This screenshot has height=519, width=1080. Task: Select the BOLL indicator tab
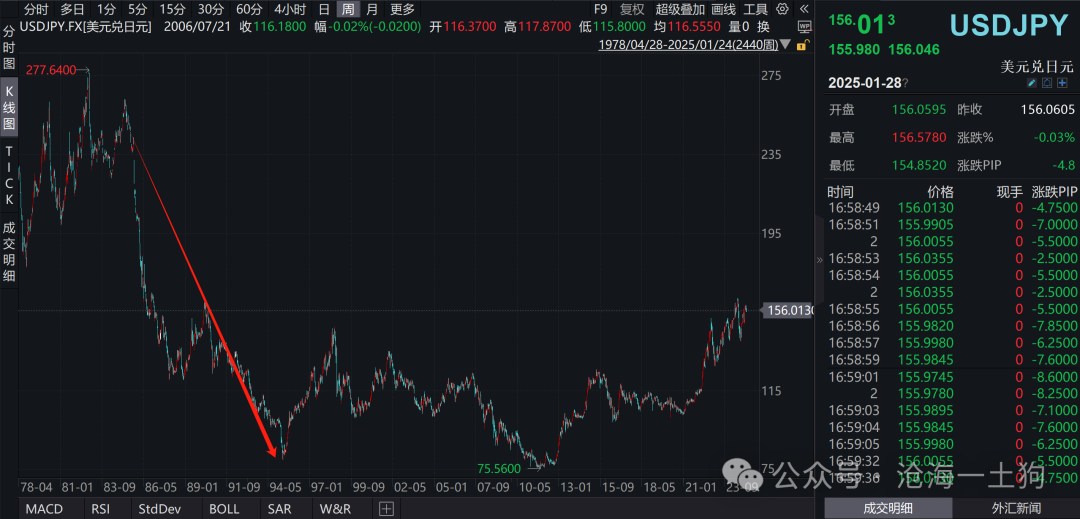(x=224, y=509)
